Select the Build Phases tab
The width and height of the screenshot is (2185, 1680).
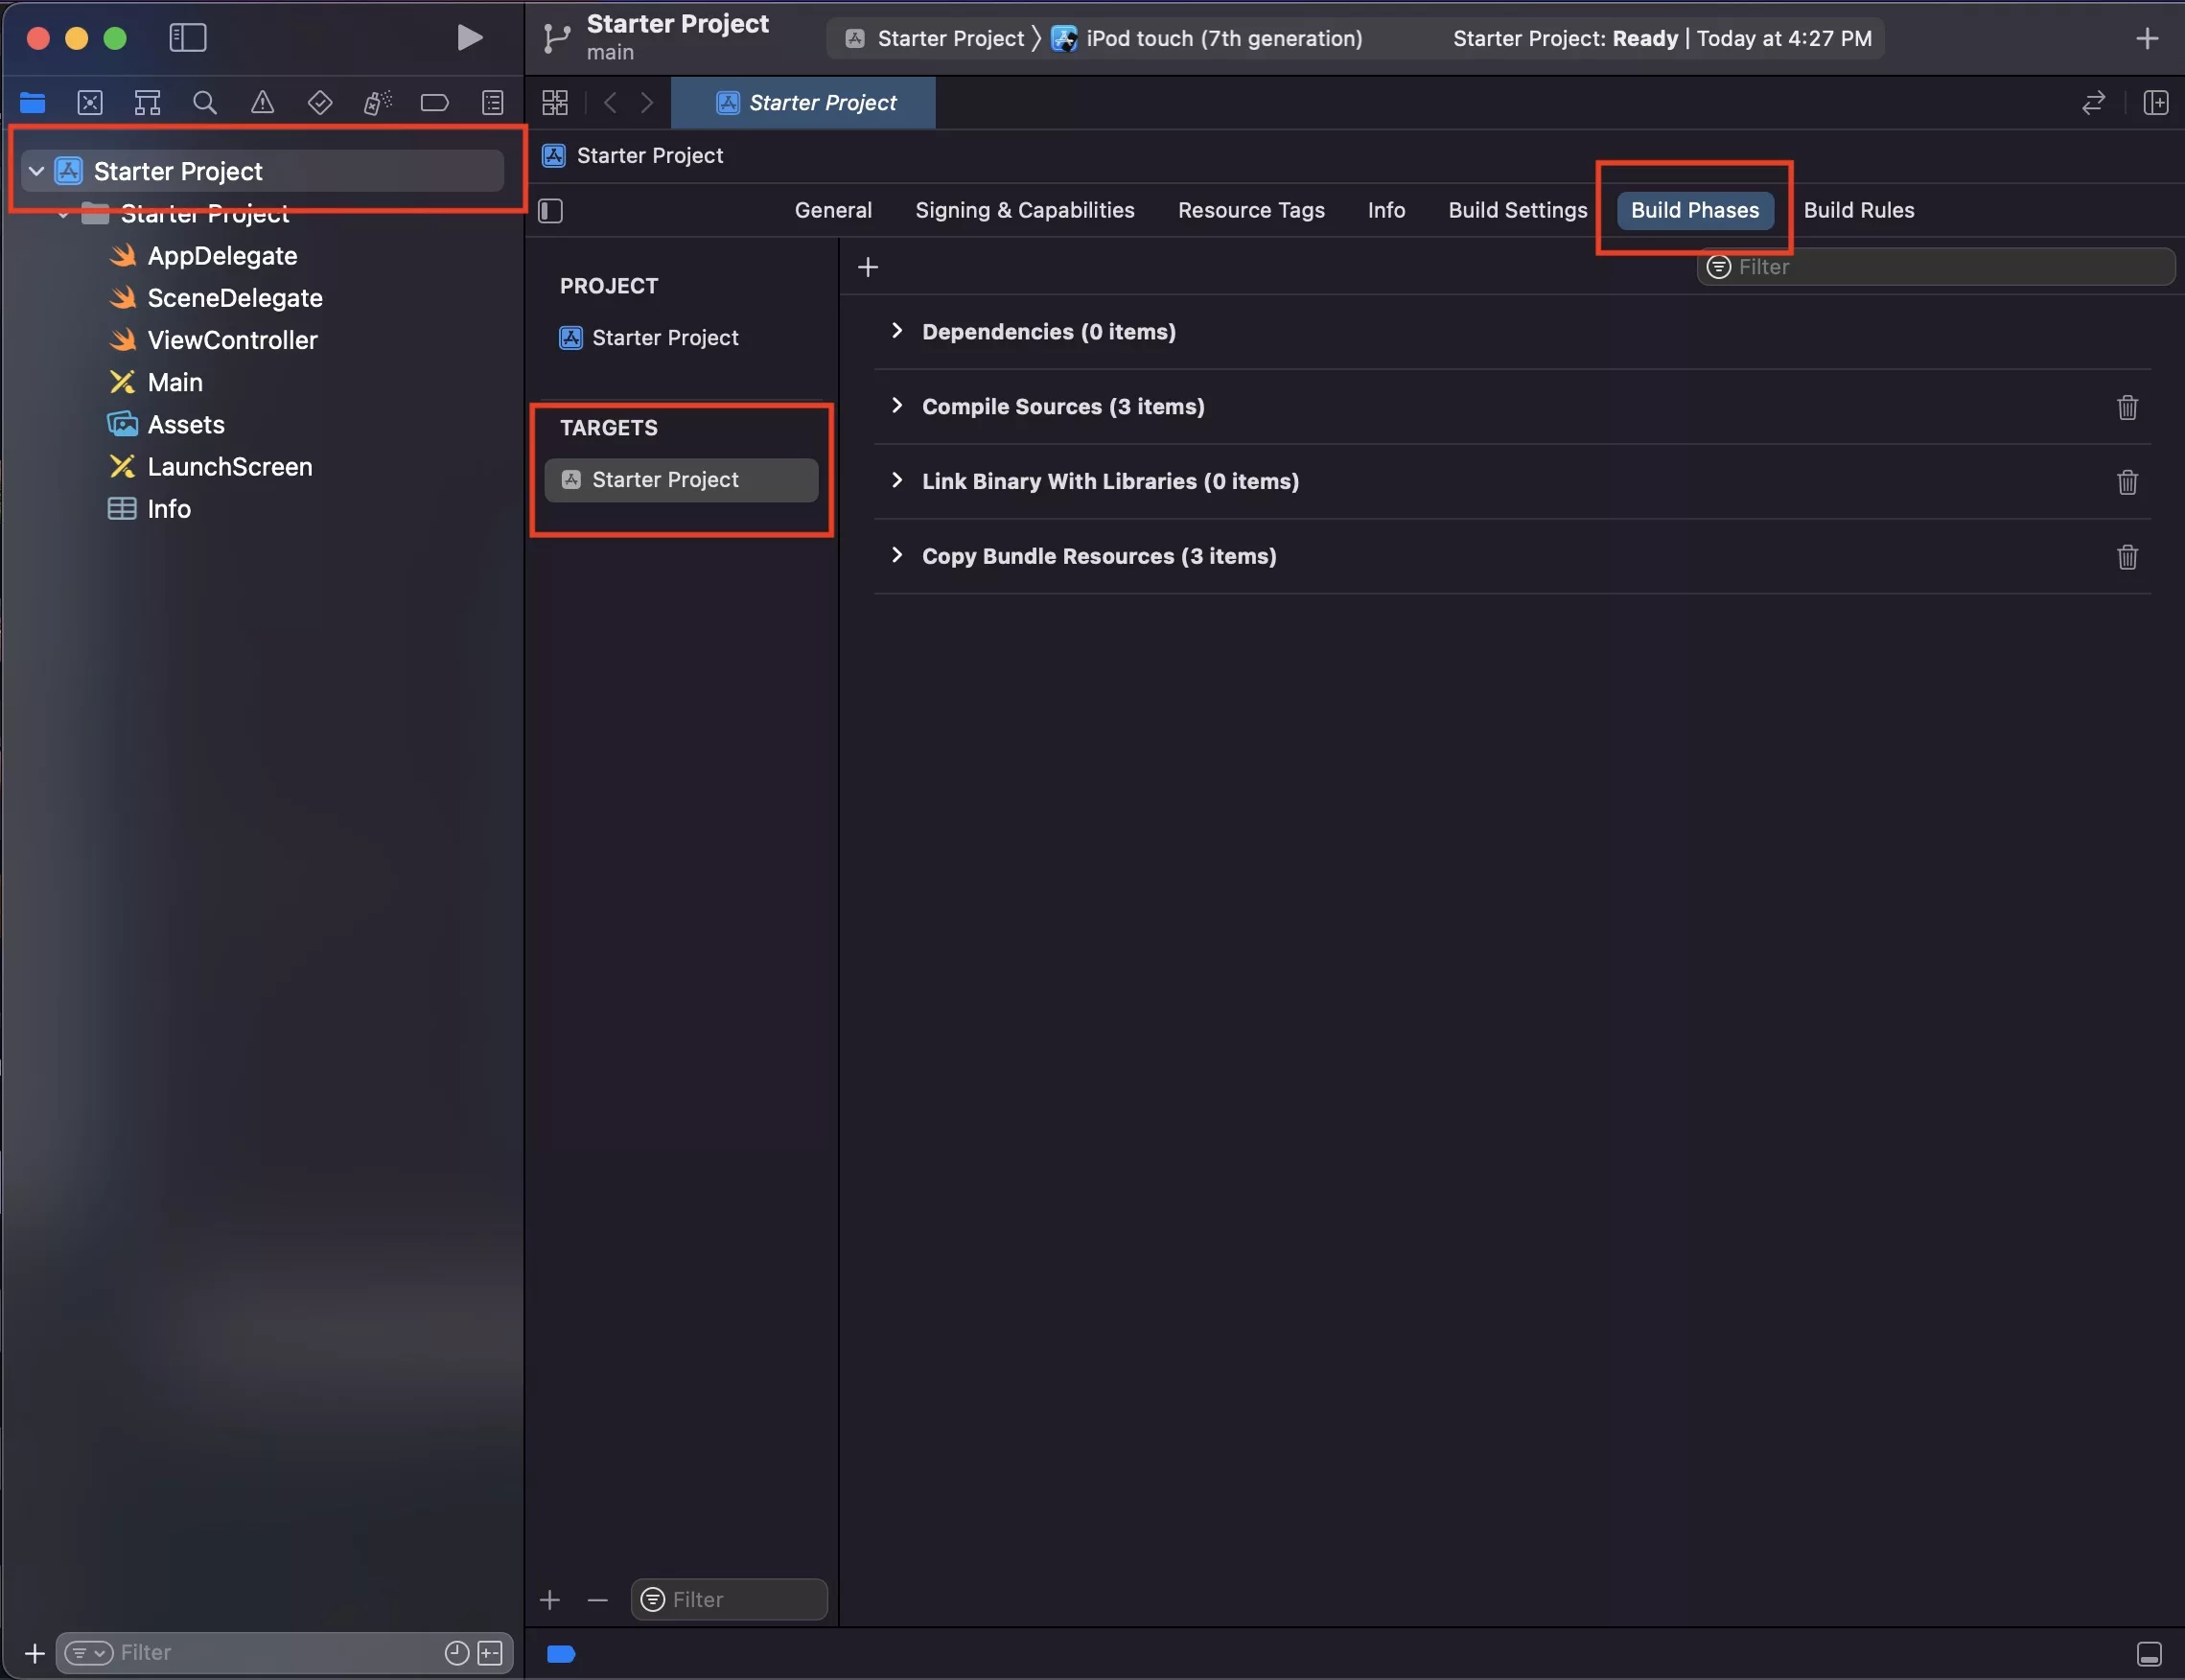point(1695,210)
